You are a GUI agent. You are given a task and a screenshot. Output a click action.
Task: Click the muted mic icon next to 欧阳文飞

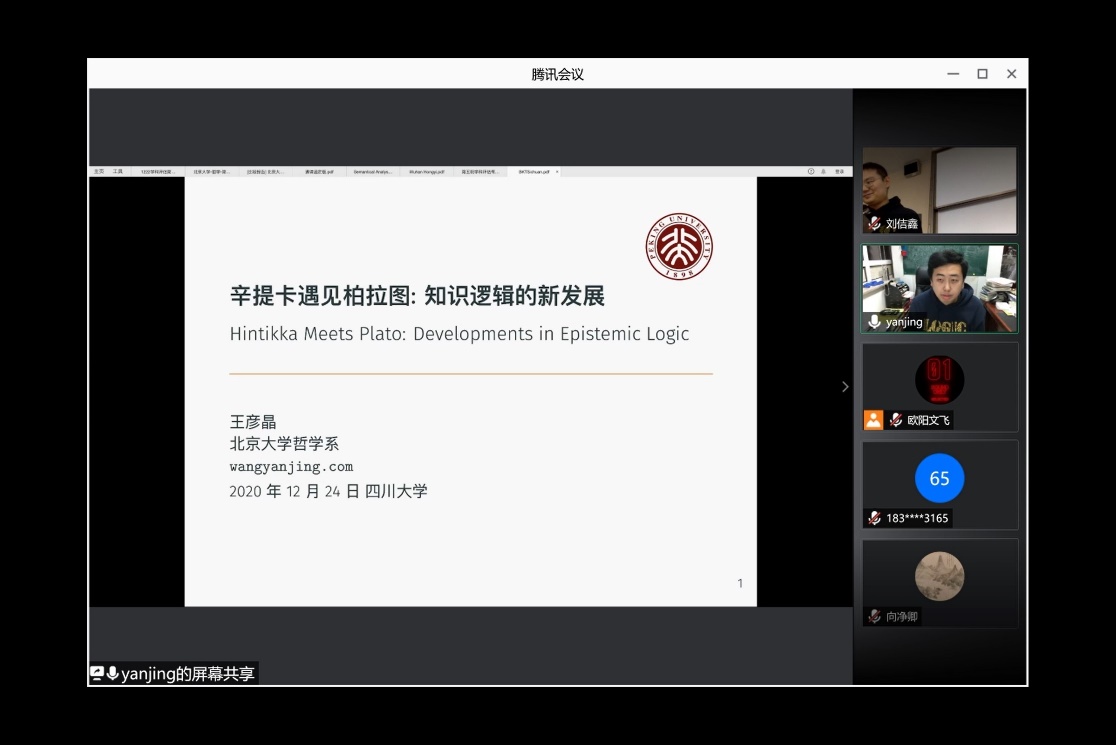(x=896, y=420)
